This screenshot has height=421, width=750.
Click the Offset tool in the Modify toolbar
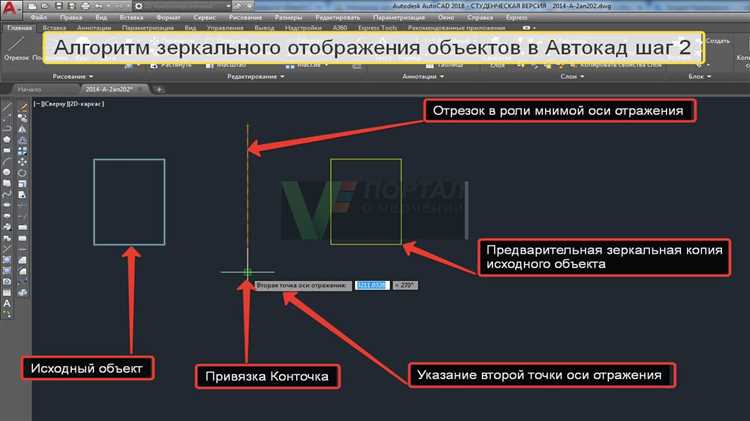pos(22,140)
